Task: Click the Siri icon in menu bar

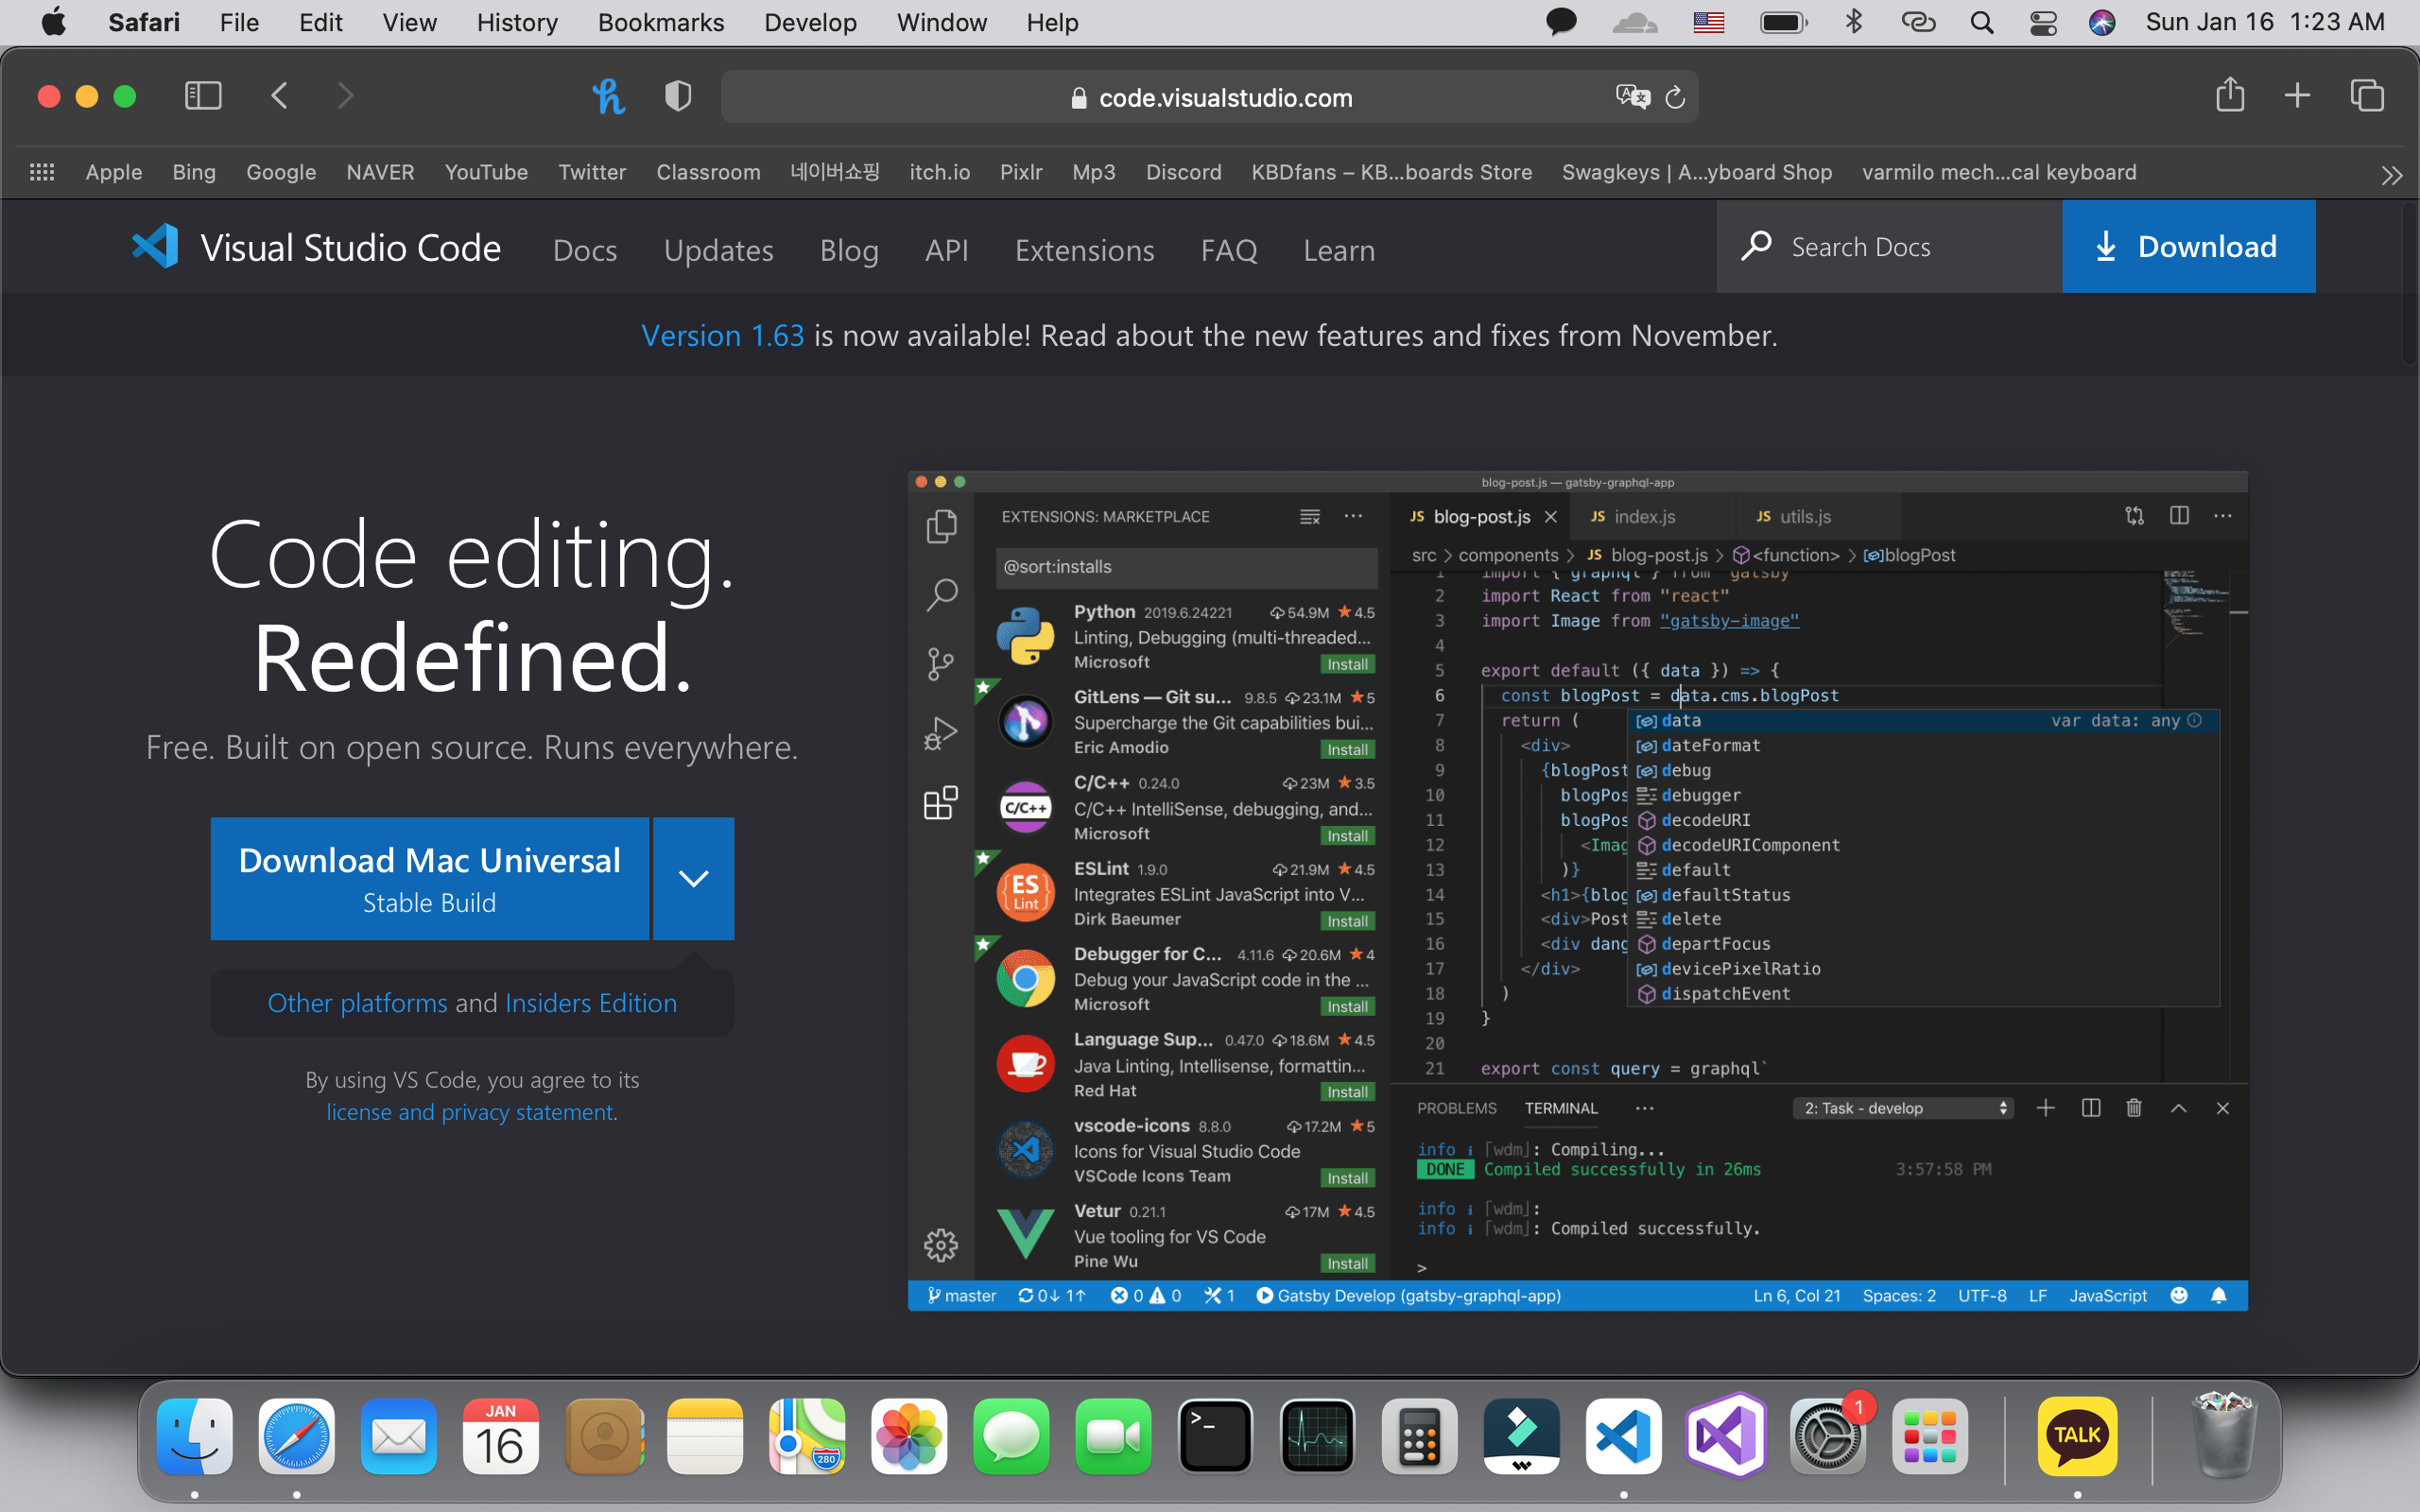Action: pos(2102,22)
